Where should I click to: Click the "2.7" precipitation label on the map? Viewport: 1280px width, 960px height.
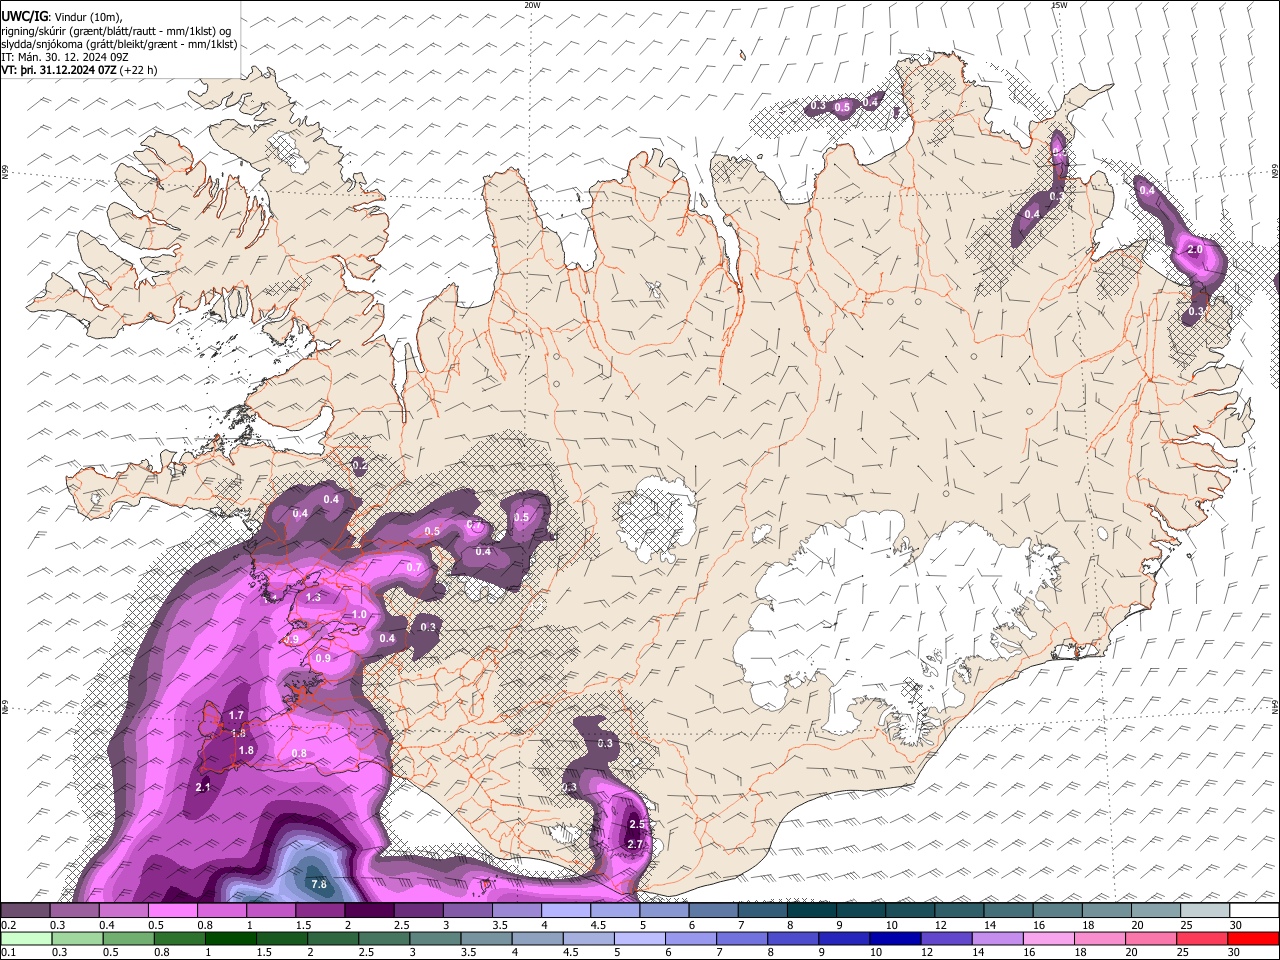tap(635, 845)
